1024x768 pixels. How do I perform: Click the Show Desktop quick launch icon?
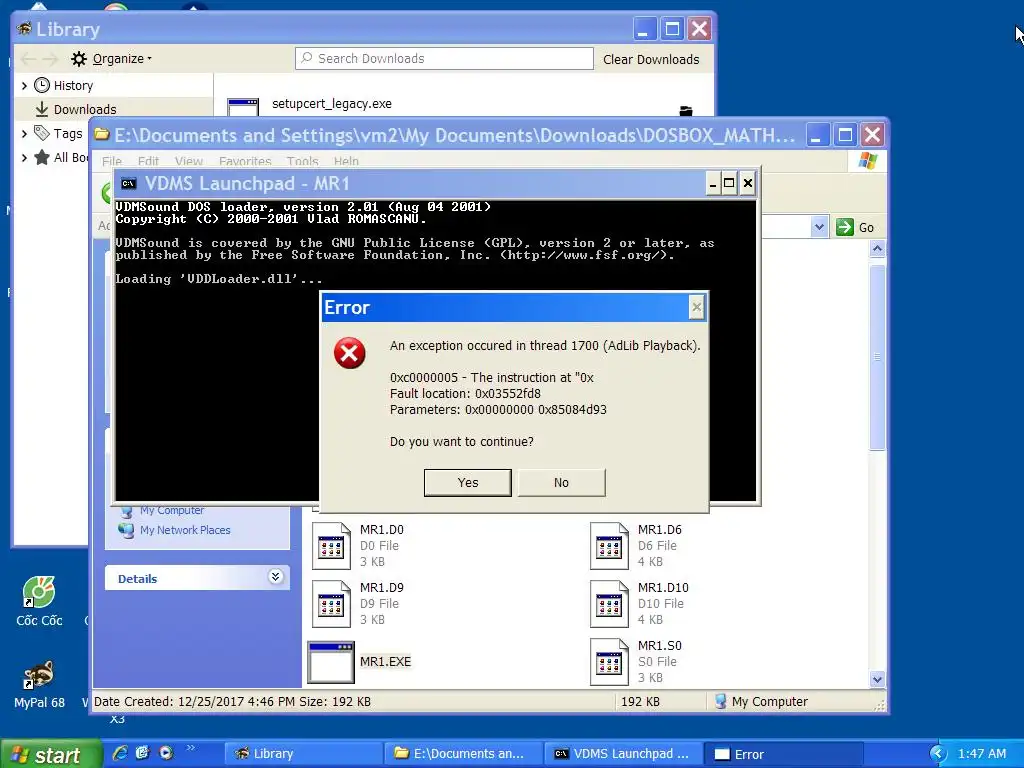(x=143, y=753)
